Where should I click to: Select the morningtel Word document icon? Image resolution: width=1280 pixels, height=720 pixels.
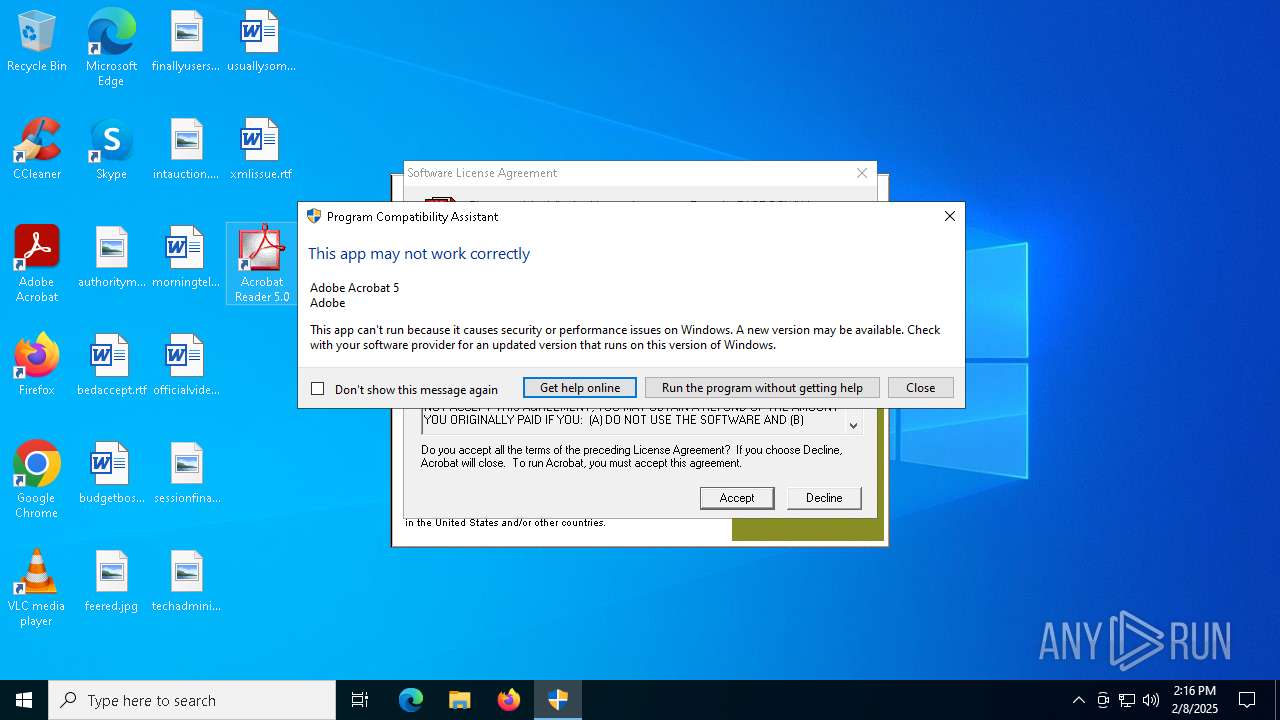click(186, 258)
